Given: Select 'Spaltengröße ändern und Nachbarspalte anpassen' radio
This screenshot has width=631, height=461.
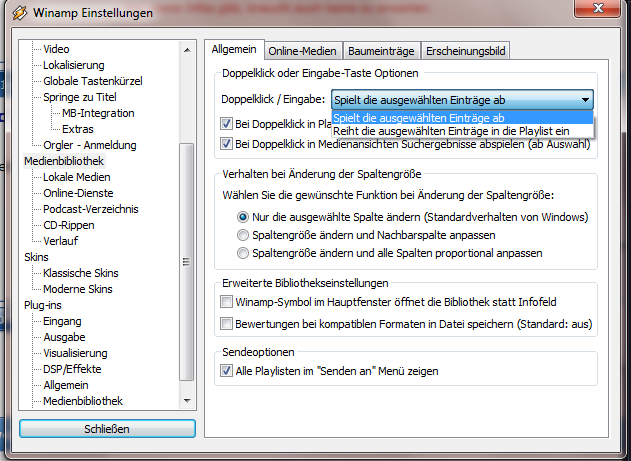Looking at the screenshot, I should (x=243, y=235).
